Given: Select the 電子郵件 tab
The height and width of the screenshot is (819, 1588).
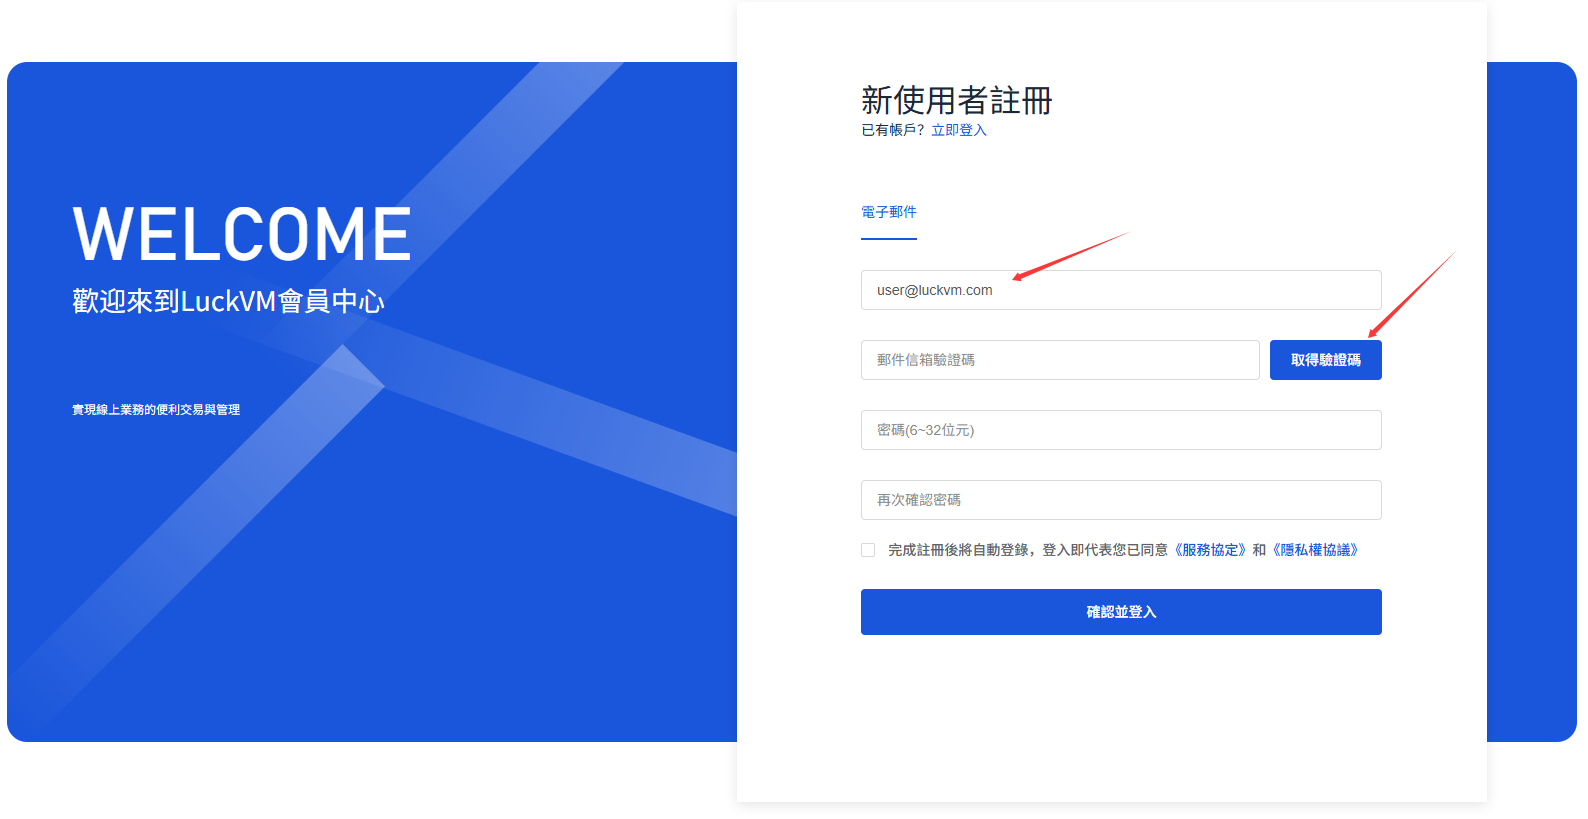Looking at the screenshot, I should click(889, 212).
